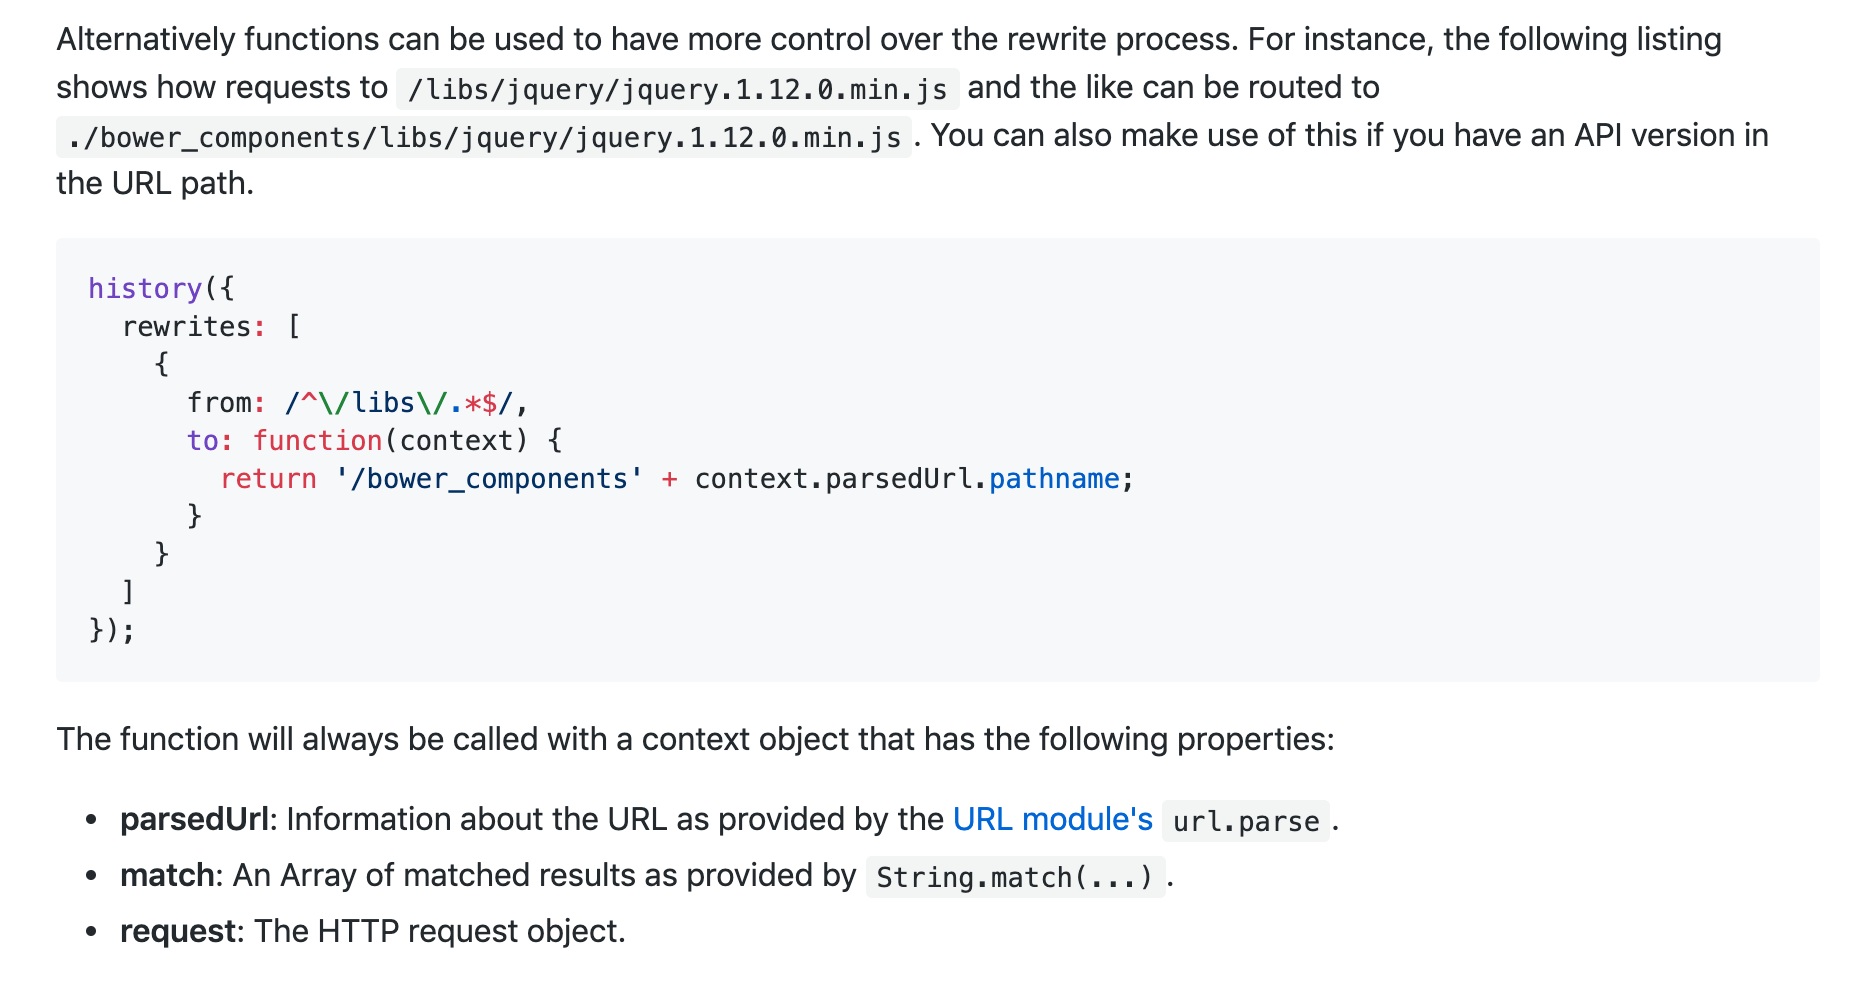Click the bold request term
This screenshot has width=1876, height=994.
[177, 932]
